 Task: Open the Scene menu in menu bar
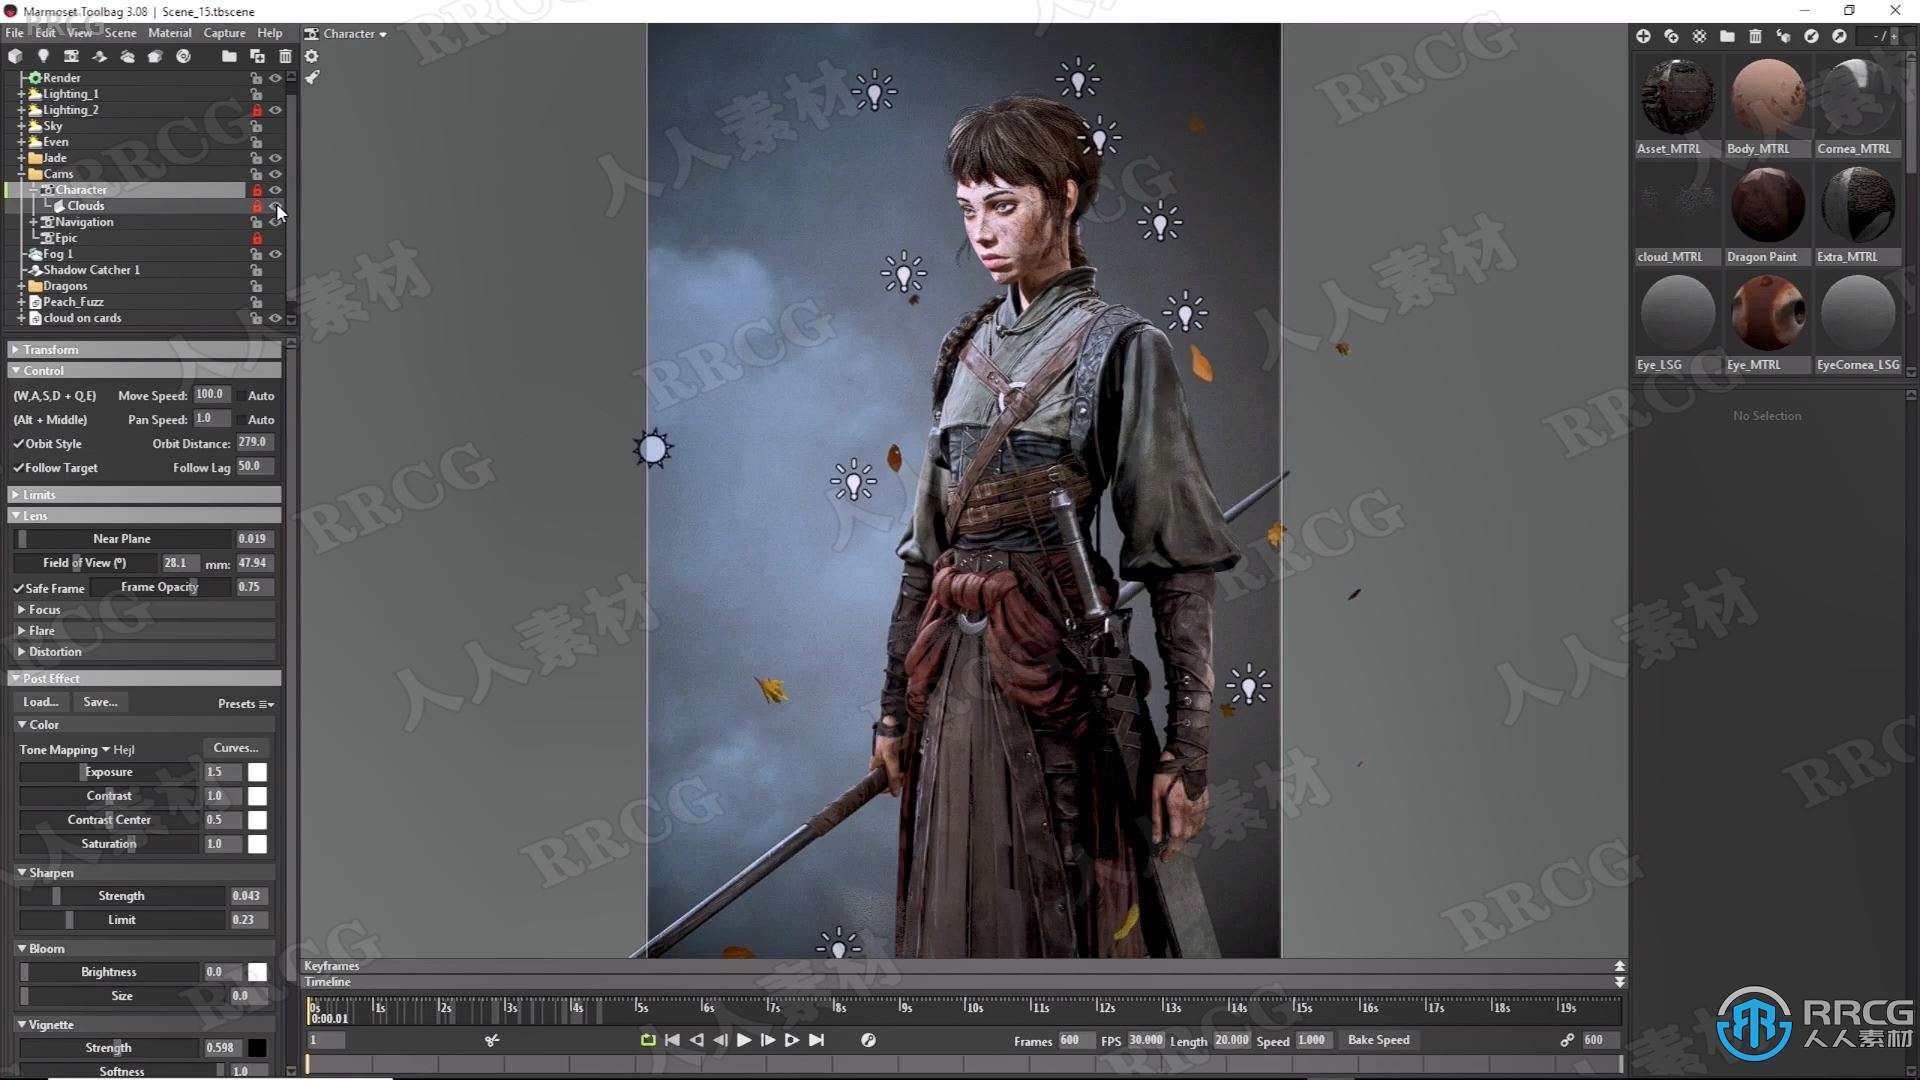pos(120,33)
